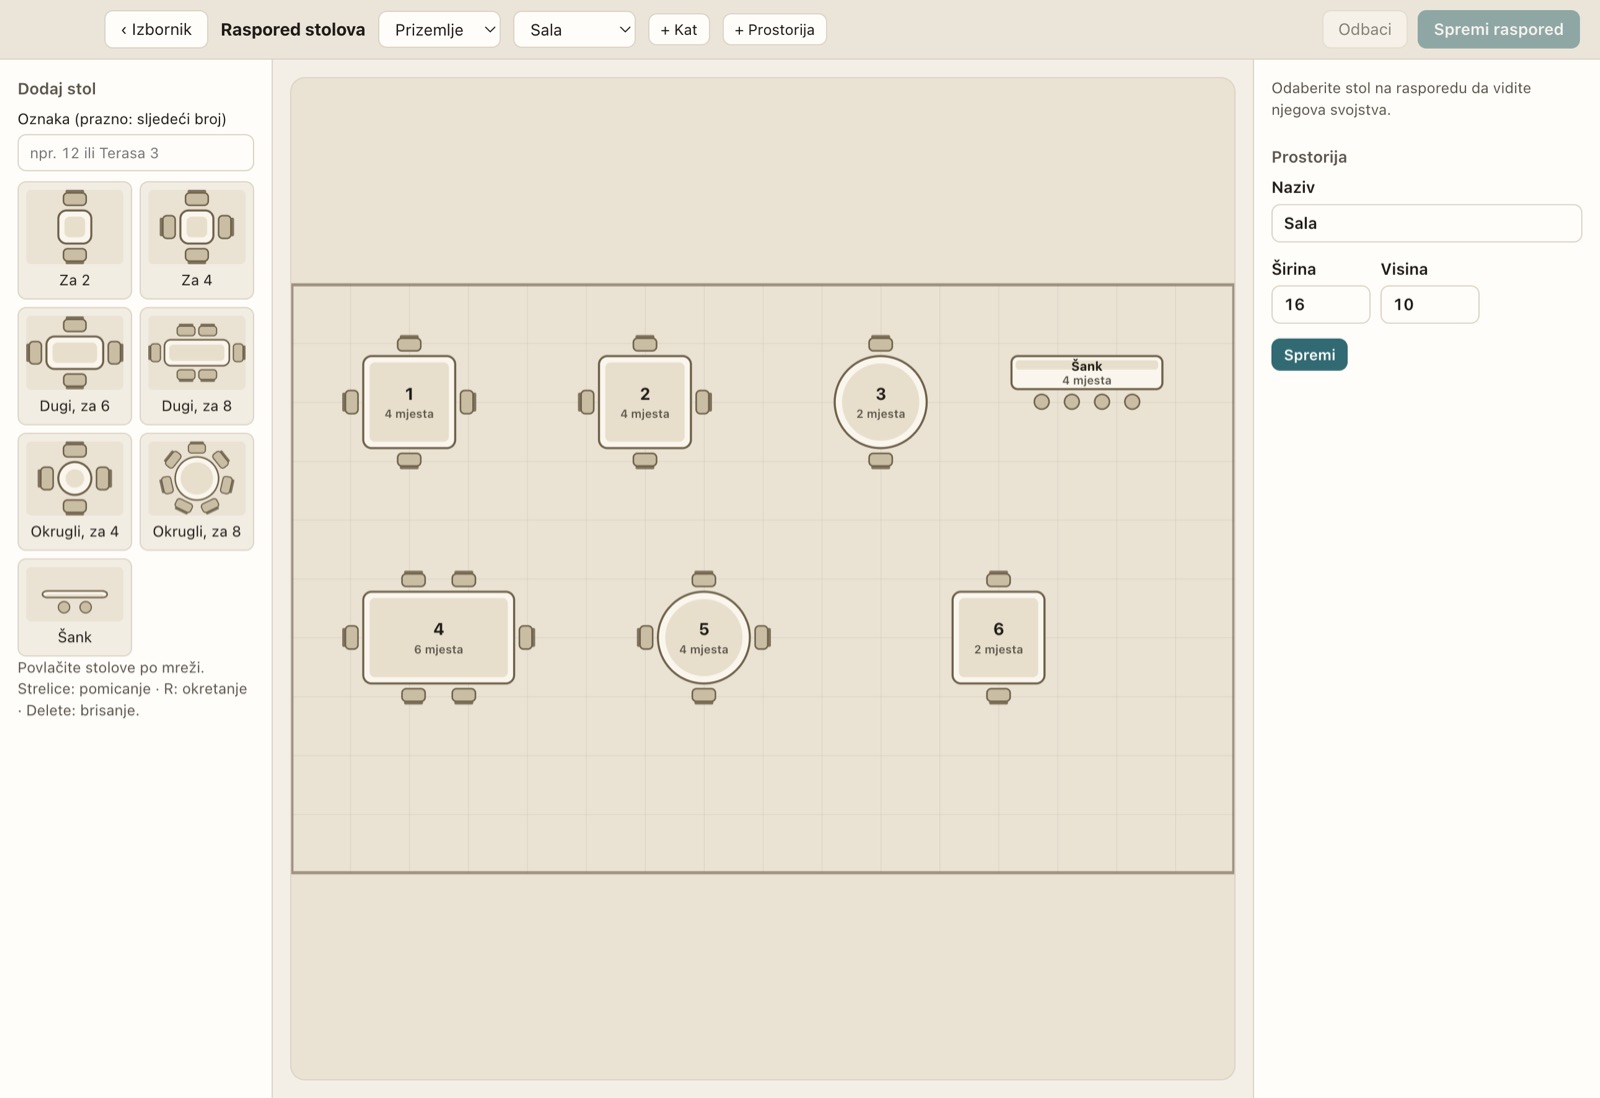Click Spremi under room properties

(x=1309, y=355)
